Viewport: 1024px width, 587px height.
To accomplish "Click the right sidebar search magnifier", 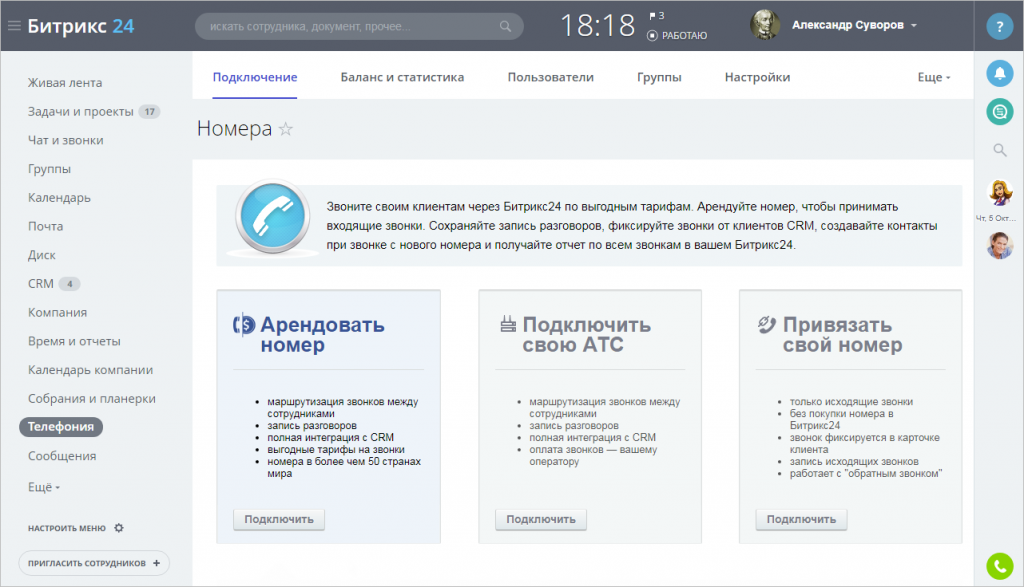I will 999,150.
